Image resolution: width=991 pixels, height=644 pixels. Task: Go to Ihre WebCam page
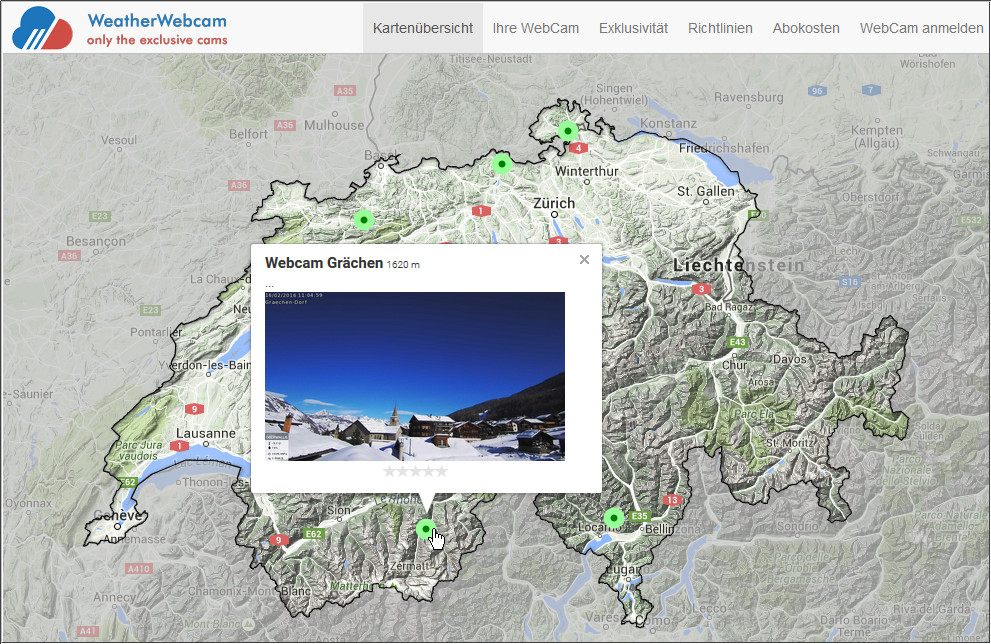[535, 28]
